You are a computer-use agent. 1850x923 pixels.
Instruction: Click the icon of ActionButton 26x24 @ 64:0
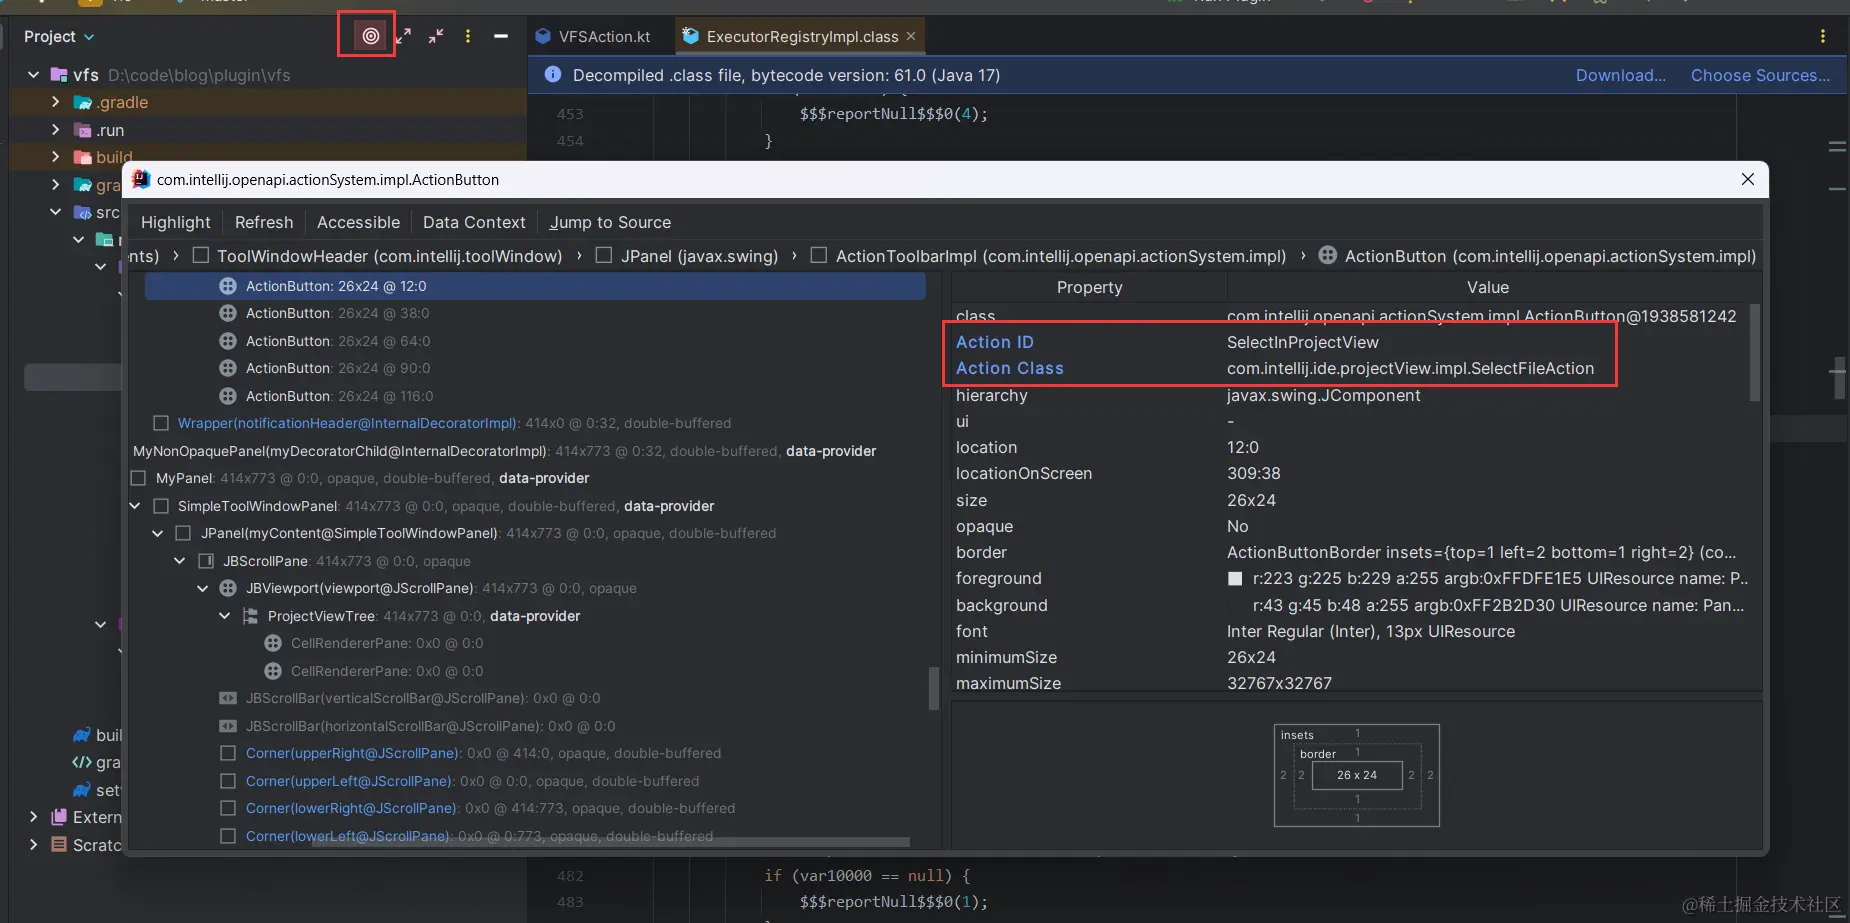(x=228, y=341)
